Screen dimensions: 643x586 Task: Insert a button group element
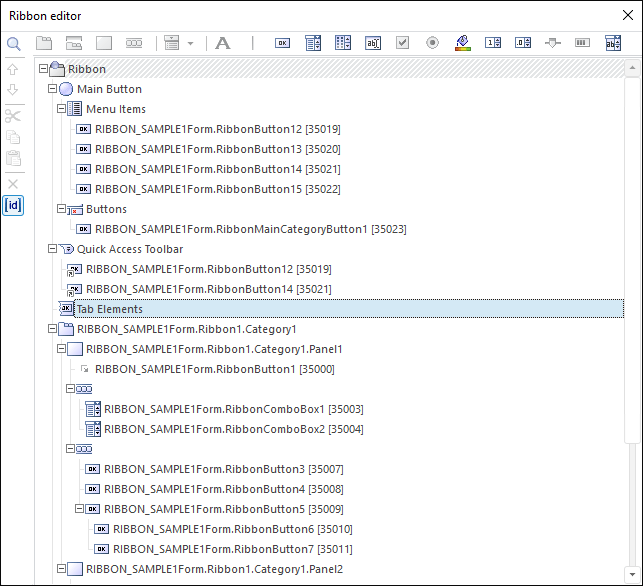pyautogui.click(x=134, y=43)
